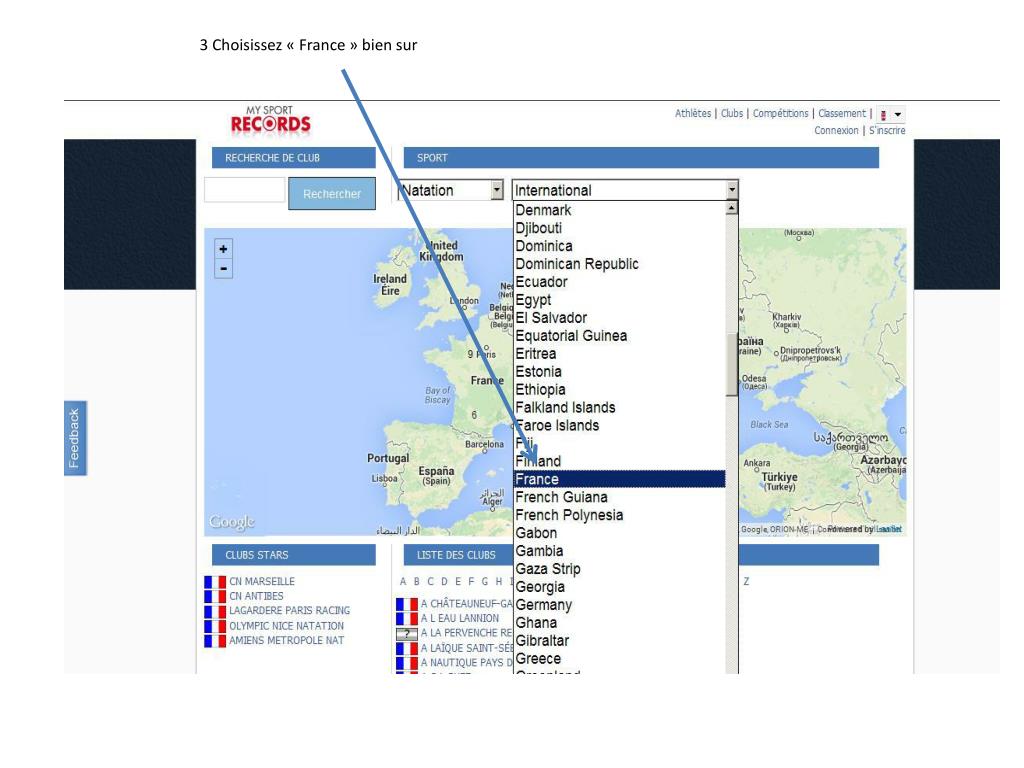
Task: Focus the club search input field
Action: click(x=244, y=189)
